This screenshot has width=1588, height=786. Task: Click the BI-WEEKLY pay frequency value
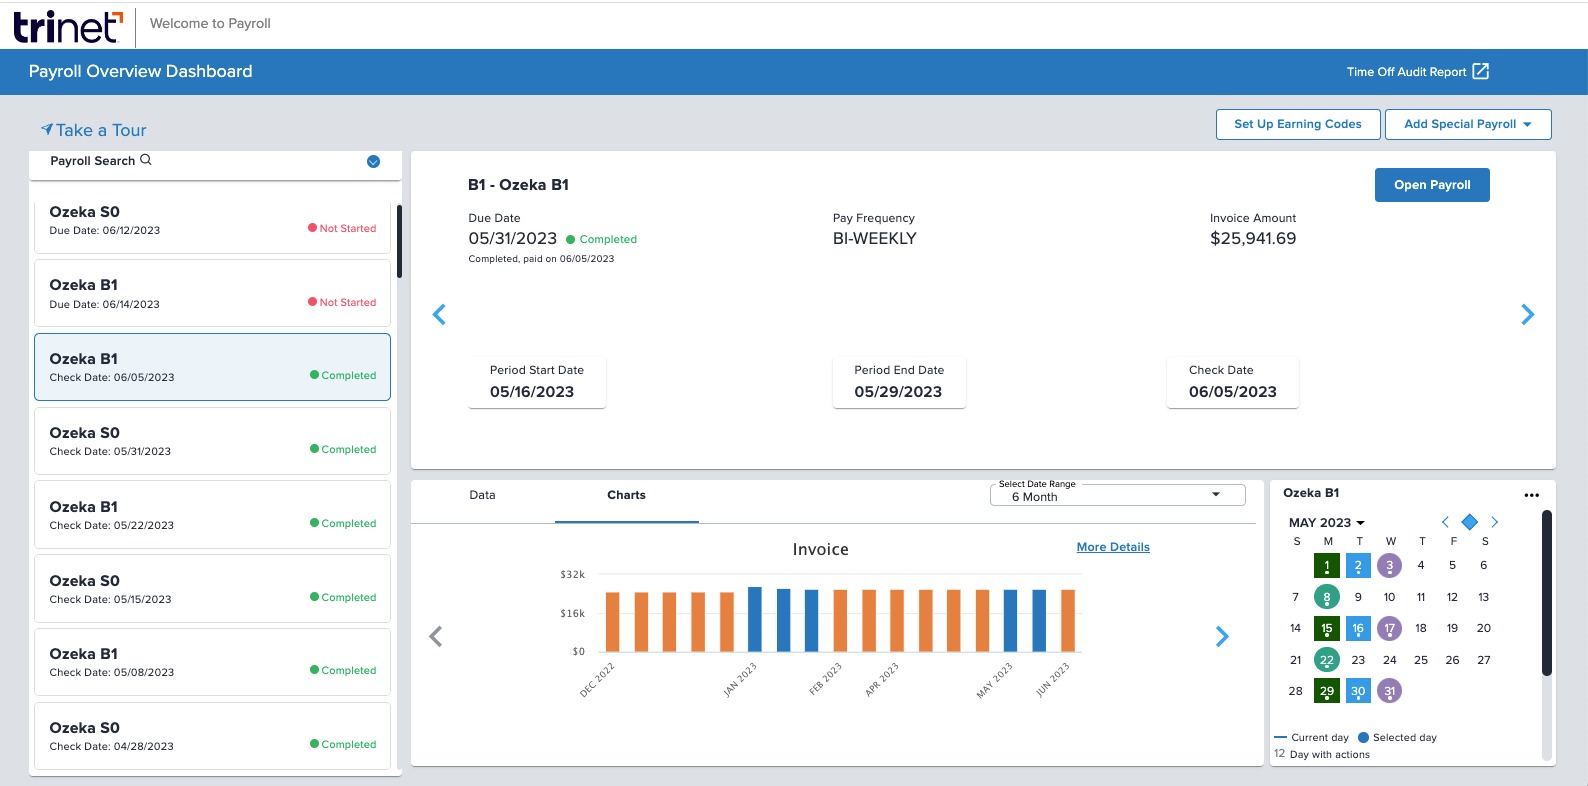tap(875, 239)
